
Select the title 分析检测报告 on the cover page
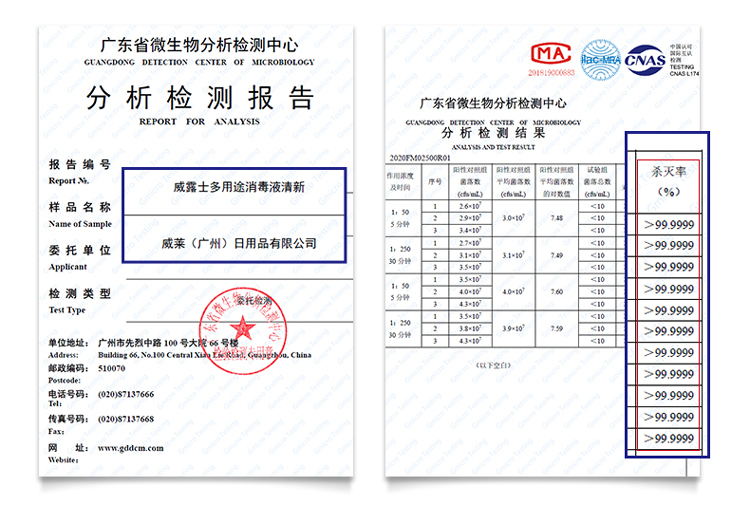[200, 98]
